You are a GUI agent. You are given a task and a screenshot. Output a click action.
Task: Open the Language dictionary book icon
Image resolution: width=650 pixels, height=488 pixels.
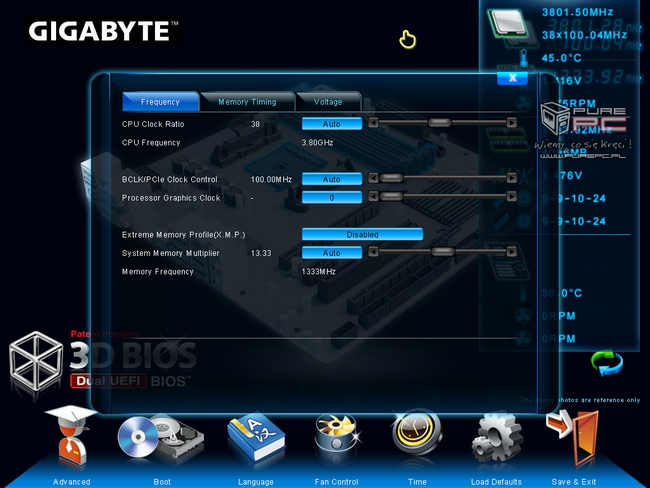click(x=256, y=437)
